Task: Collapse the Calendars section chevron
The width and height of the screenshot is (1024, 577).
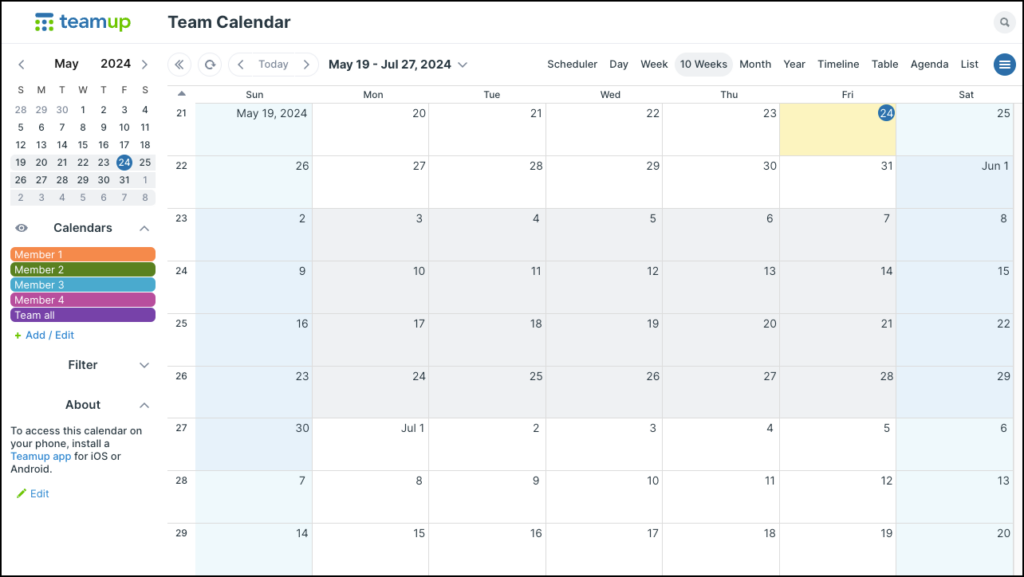Action: tap(143, 227)
